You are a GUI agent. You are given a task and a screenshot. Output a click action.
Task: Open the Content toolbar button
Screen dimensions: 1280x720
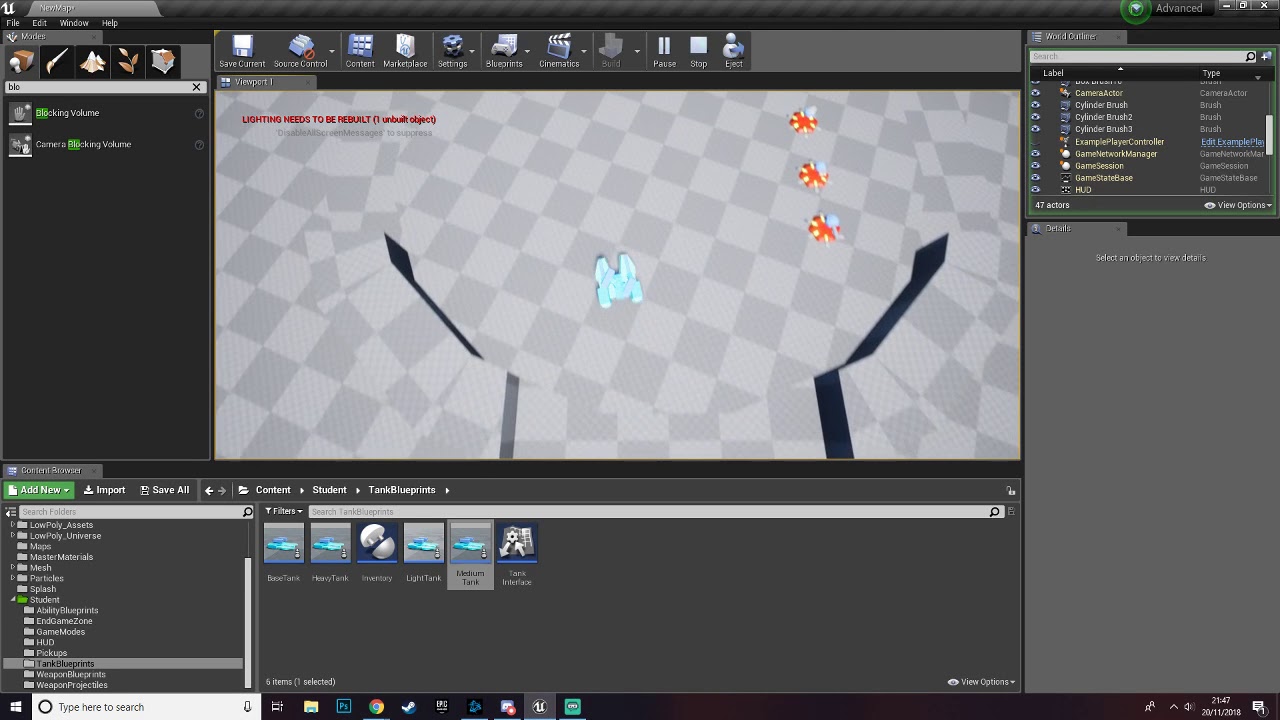pos(360,52)
